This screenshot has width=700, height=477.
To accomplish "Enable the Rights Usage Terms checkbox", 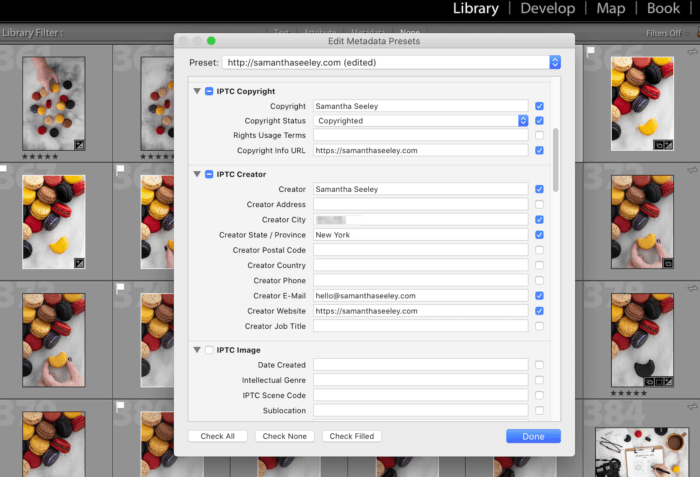I will coord(539,135).
